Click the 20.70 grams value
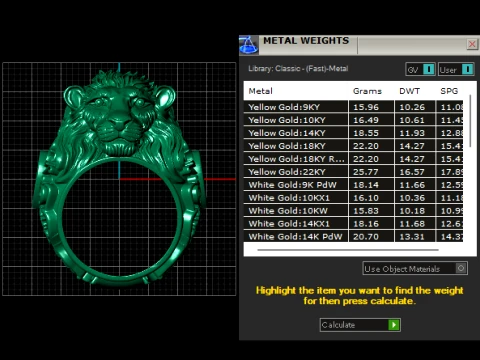 [366, 237]
